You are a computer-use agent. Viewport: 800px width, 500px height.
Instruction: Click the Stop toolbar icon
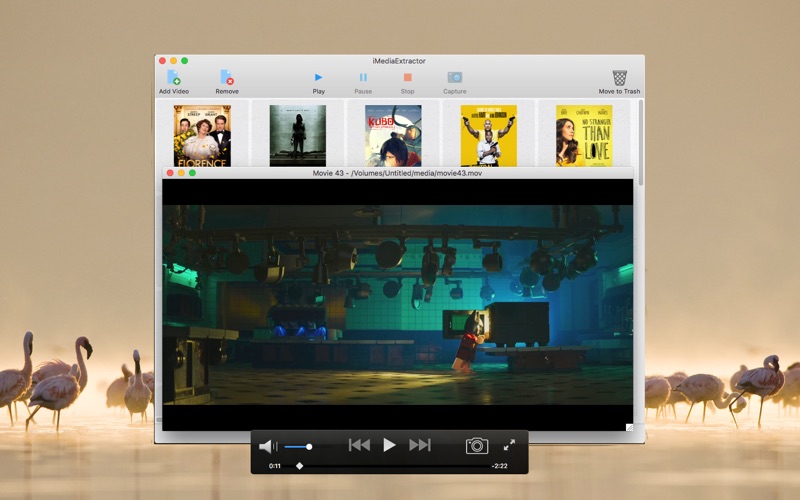point(407,78)
